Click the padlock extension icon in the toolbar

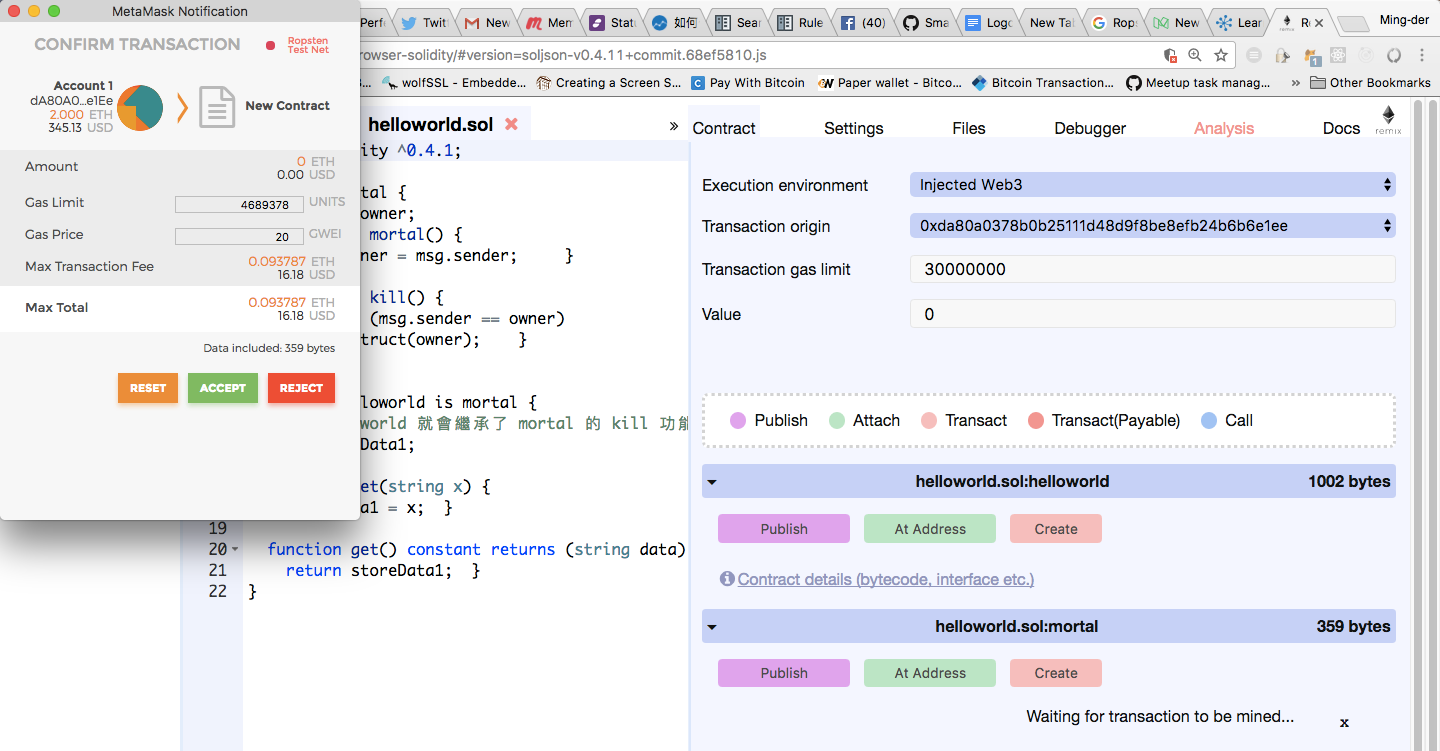pyautogui.click(x=1283, y=55)
